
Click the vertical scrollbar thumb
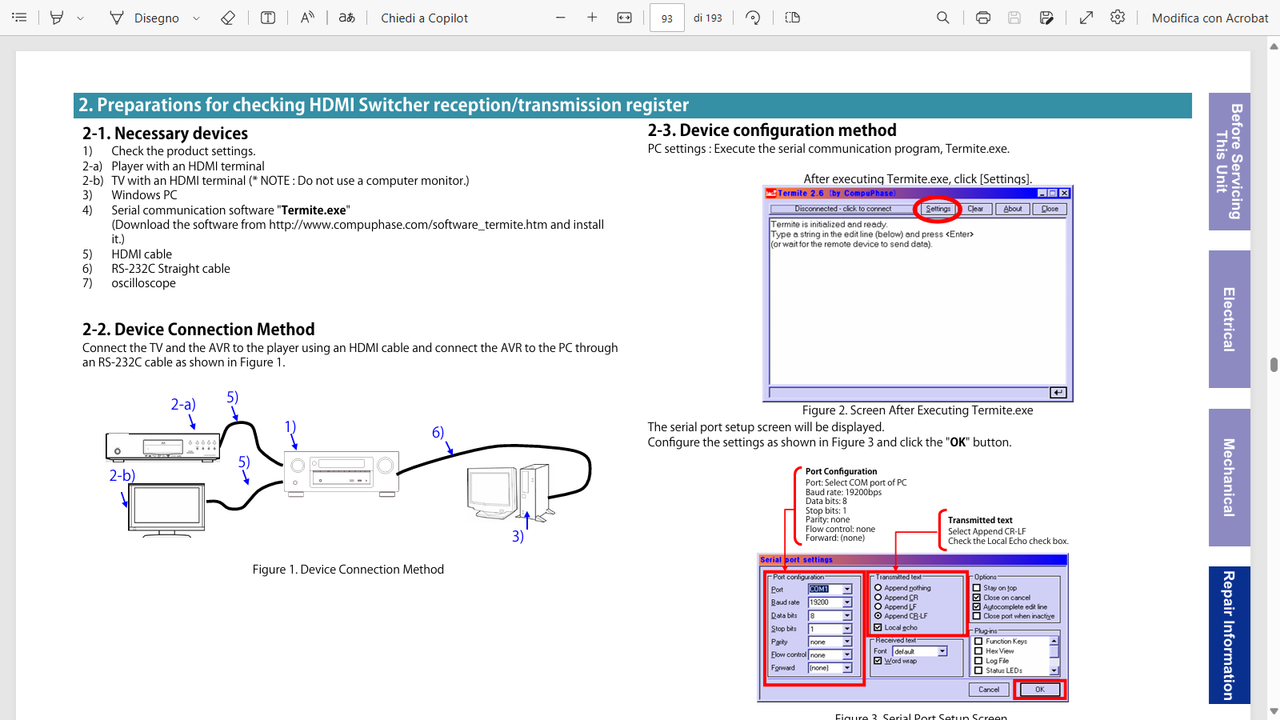point(1273,365)
